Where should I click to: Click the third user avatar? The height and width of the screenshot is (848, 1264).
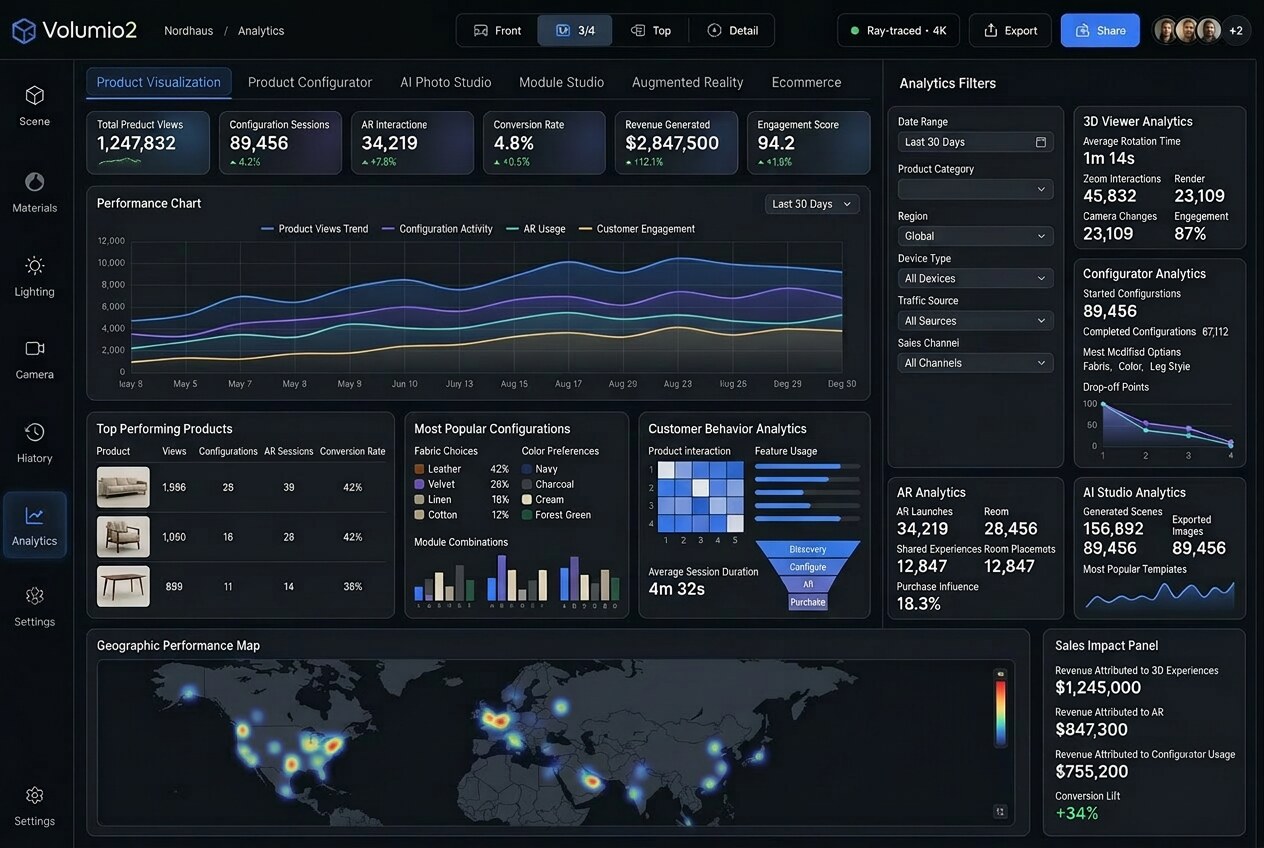[x=1209, y=30]
